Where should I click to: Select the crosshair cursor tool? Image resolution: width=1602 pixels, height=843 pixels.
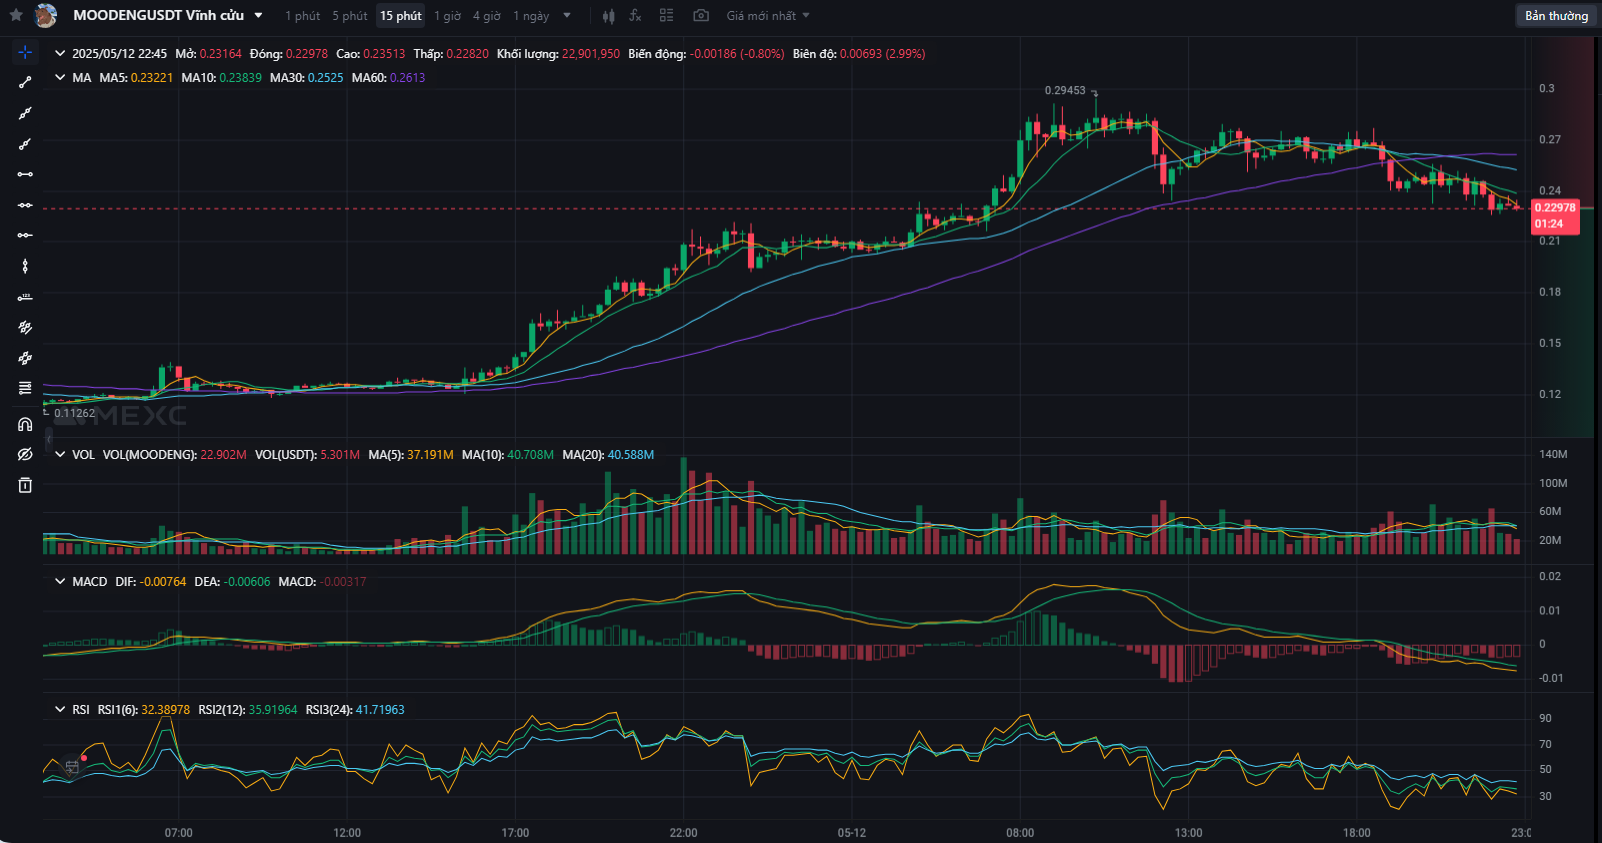coord(25,52)
